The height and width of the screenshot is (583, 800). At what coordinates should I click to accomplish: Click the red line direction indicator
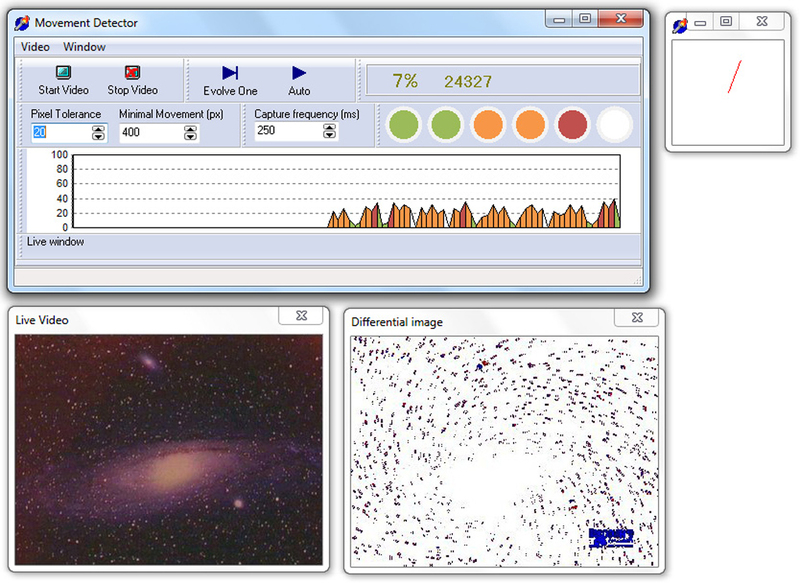[734, 77]
